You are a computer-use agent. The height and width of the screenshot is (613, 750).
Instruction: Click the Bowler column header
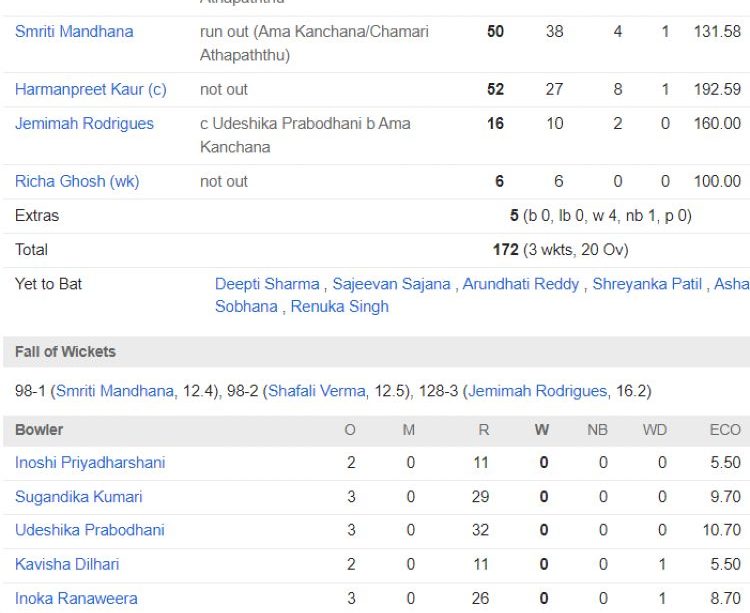click(x=39, y=430)
